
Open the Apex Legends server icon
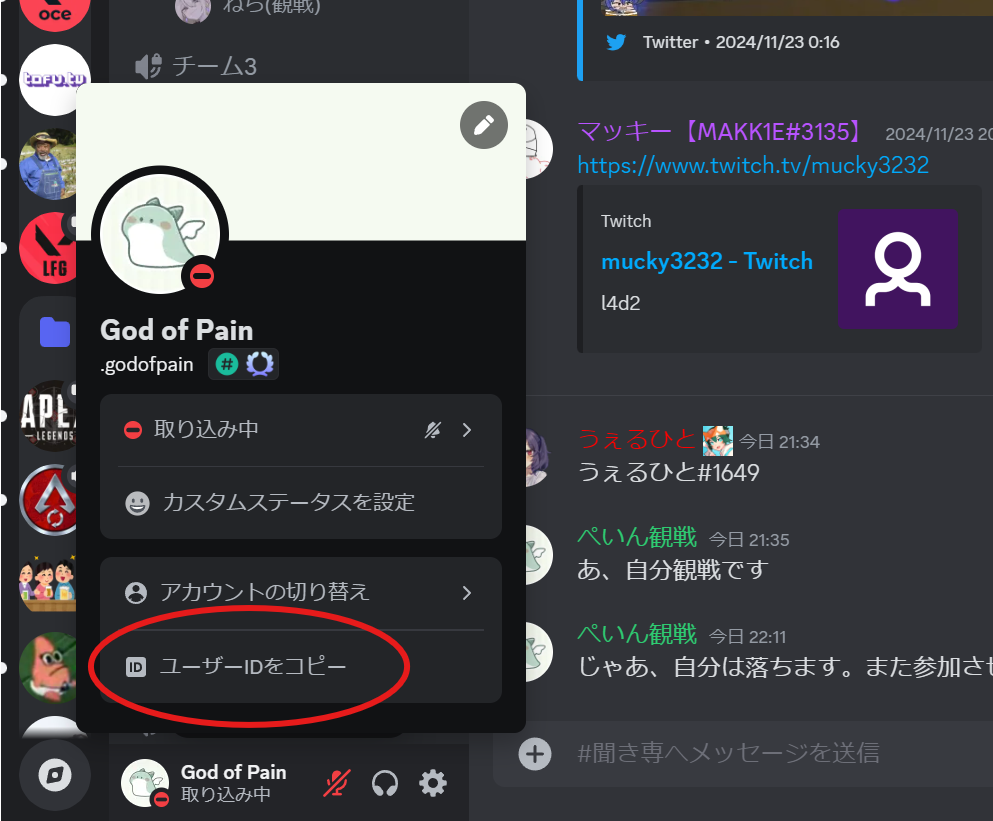click(x=48, y=416)
